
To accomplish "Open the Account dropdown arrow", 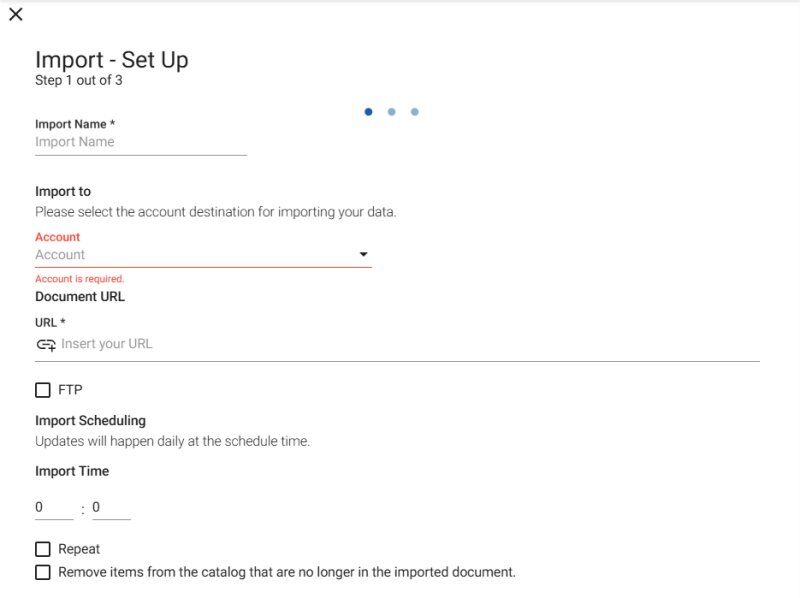I will pos(364,255).
